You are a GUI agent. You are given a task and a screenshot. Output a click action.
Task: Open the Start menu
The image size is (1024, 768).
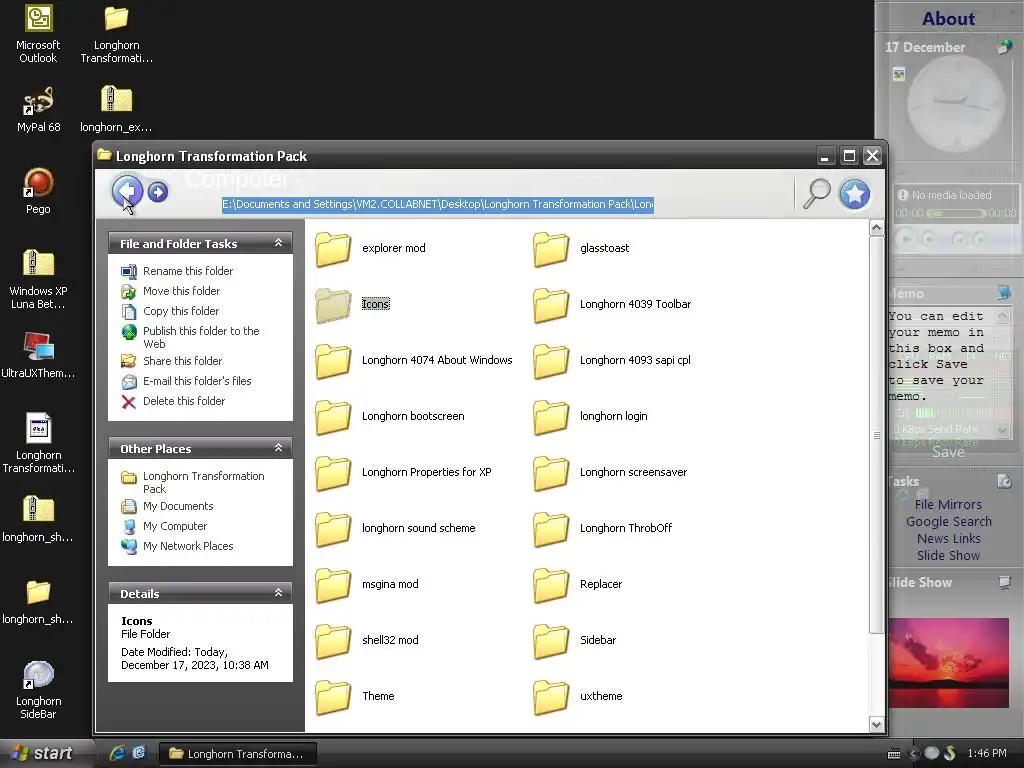pyautogui.click(x=42, y=754)
